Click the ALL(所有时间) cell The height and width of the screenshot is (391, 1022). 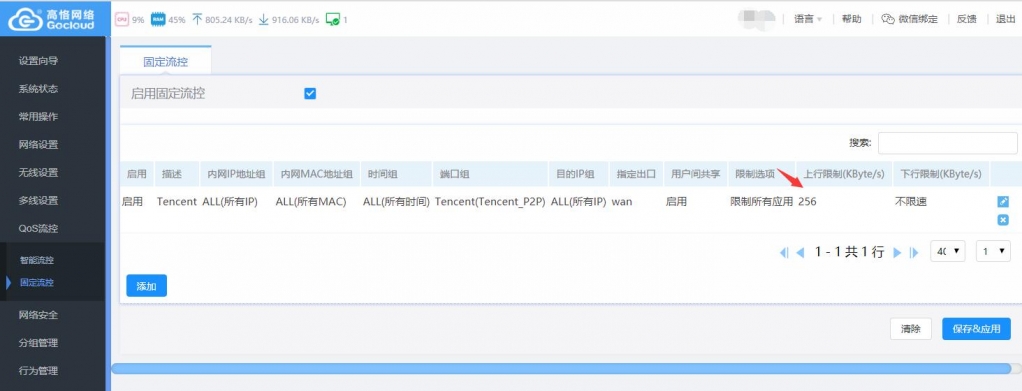pos(396,202)
